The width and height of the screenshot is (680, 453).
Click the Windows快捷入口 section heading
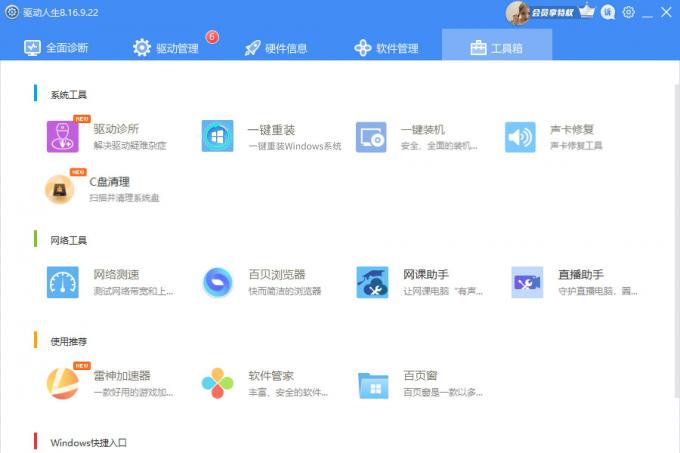pos(89,443)
